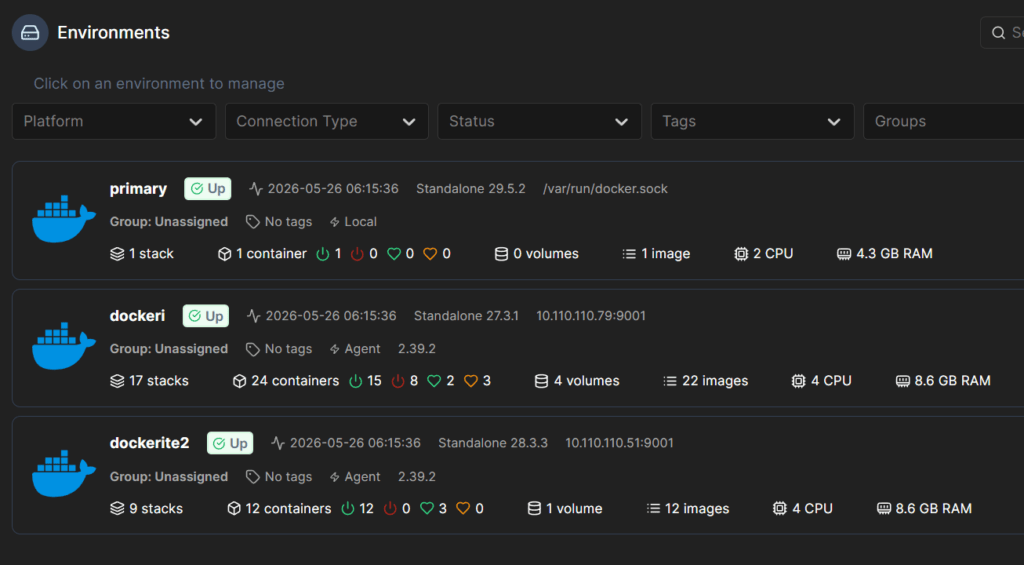Image resolution: width=1024 pixels, height=565 pixels.
Task: Click the stack layers icon for primary
Action: 117,254
